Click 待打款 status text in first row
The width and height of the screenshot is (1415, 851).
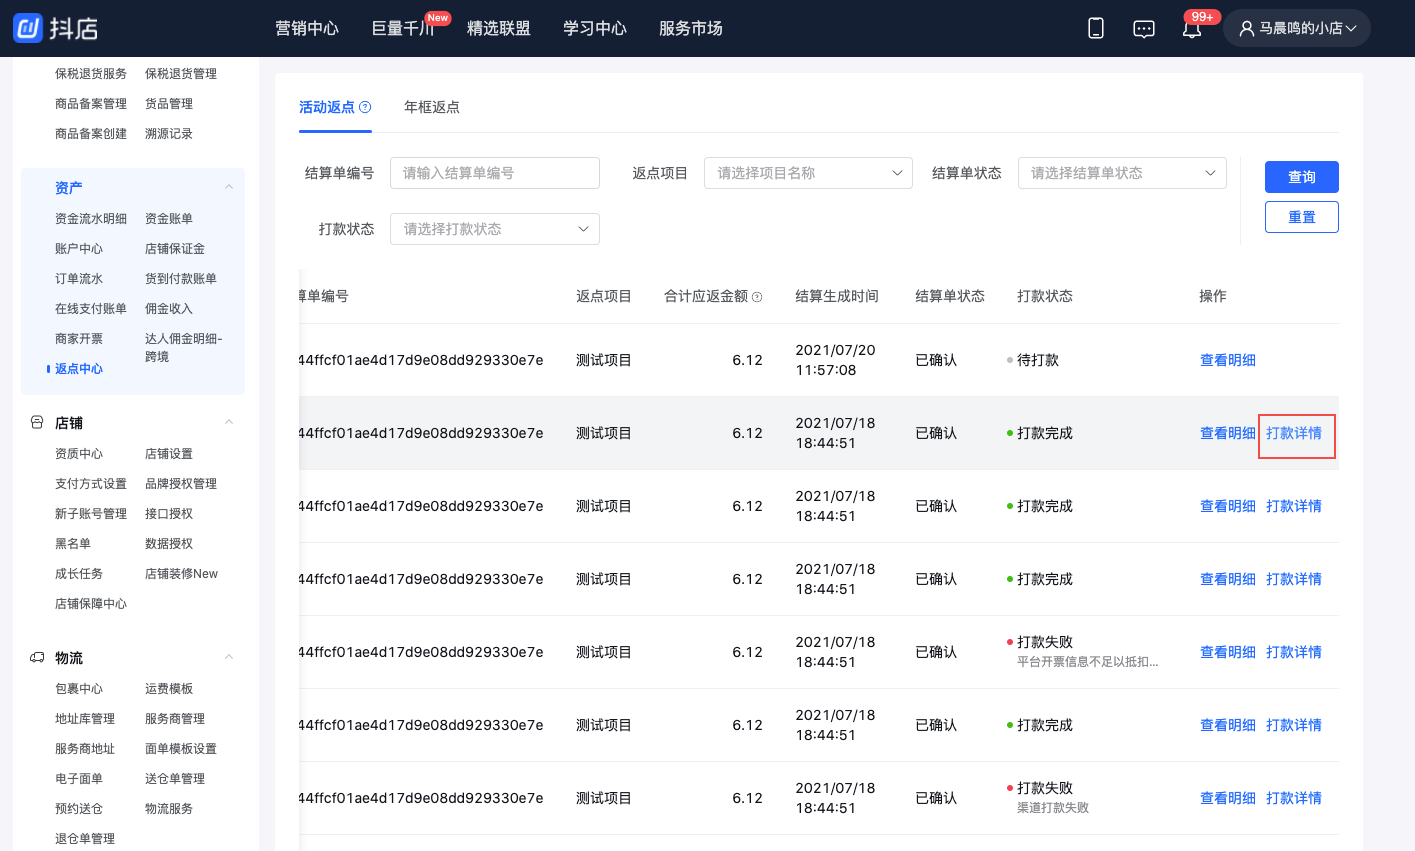pos(1038,360)
